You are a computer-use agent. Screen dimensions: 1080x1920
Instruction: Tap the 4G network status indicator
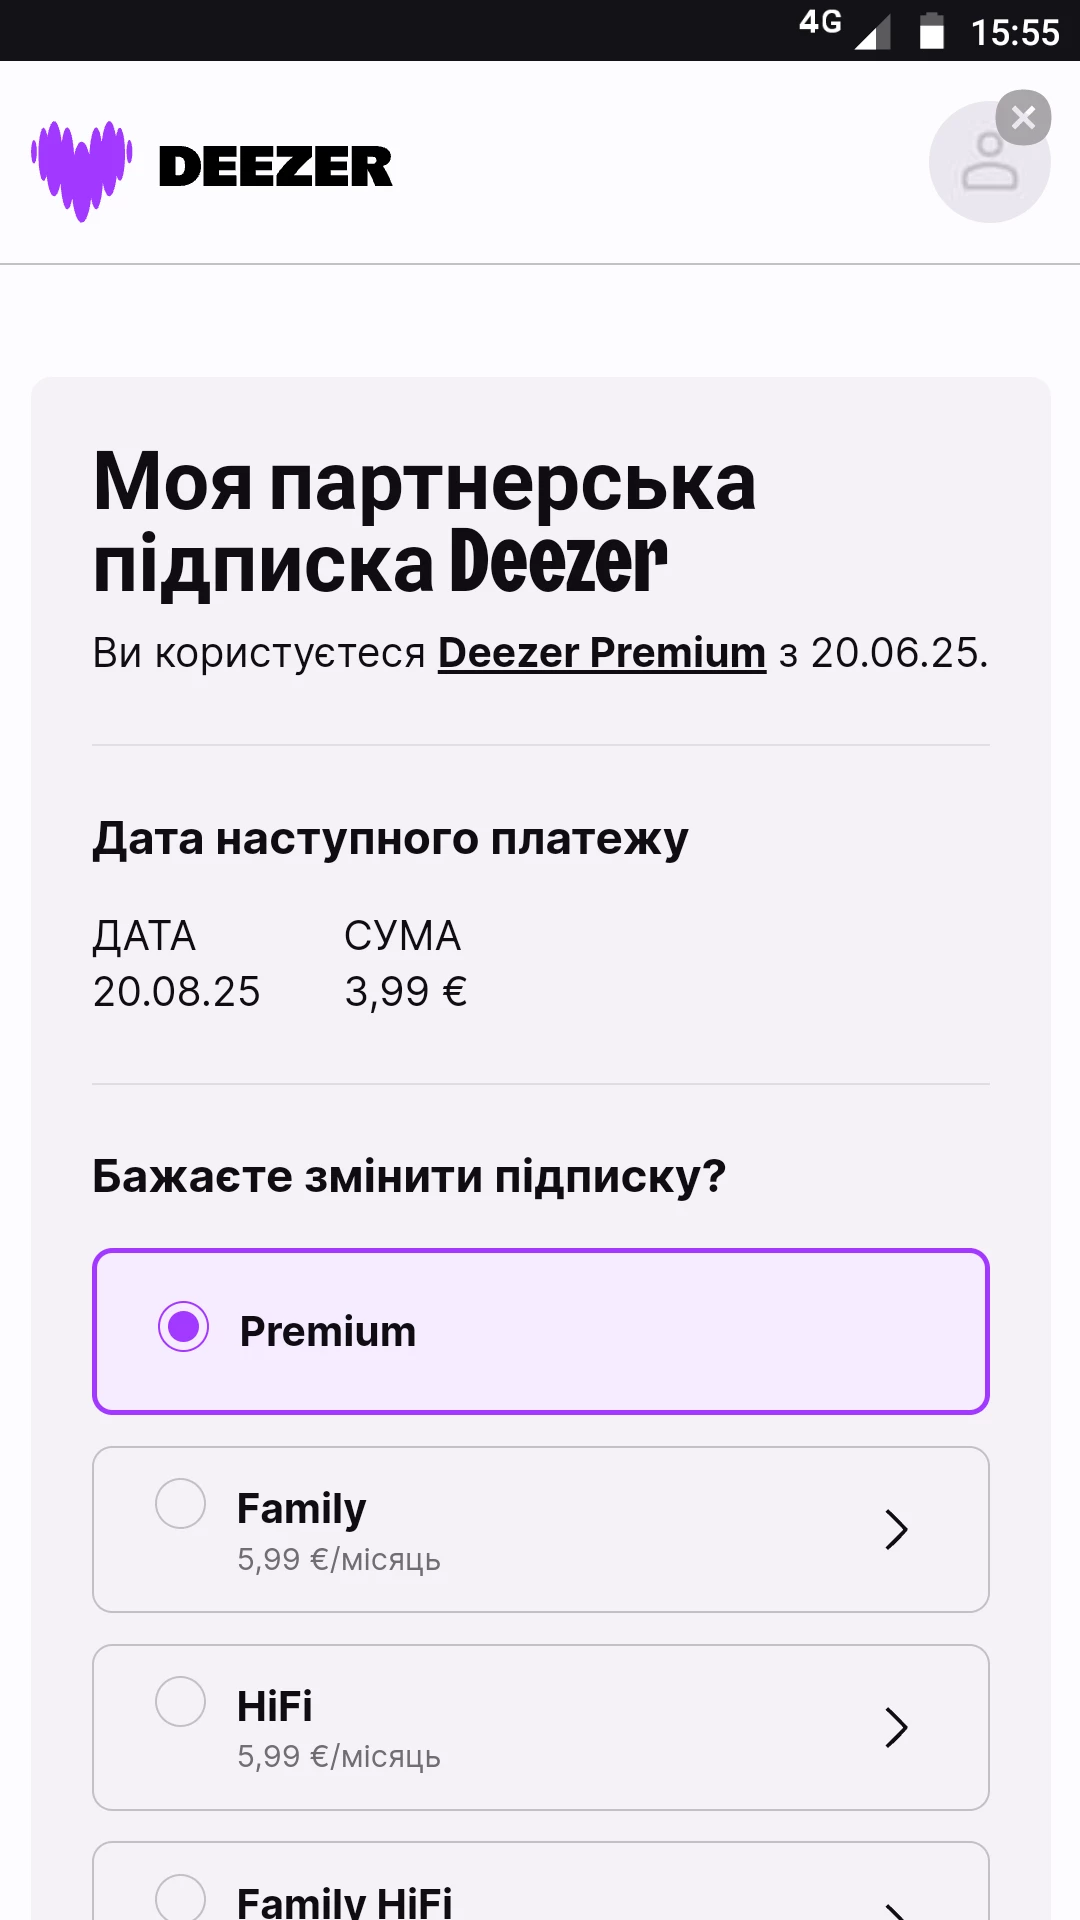820,23
